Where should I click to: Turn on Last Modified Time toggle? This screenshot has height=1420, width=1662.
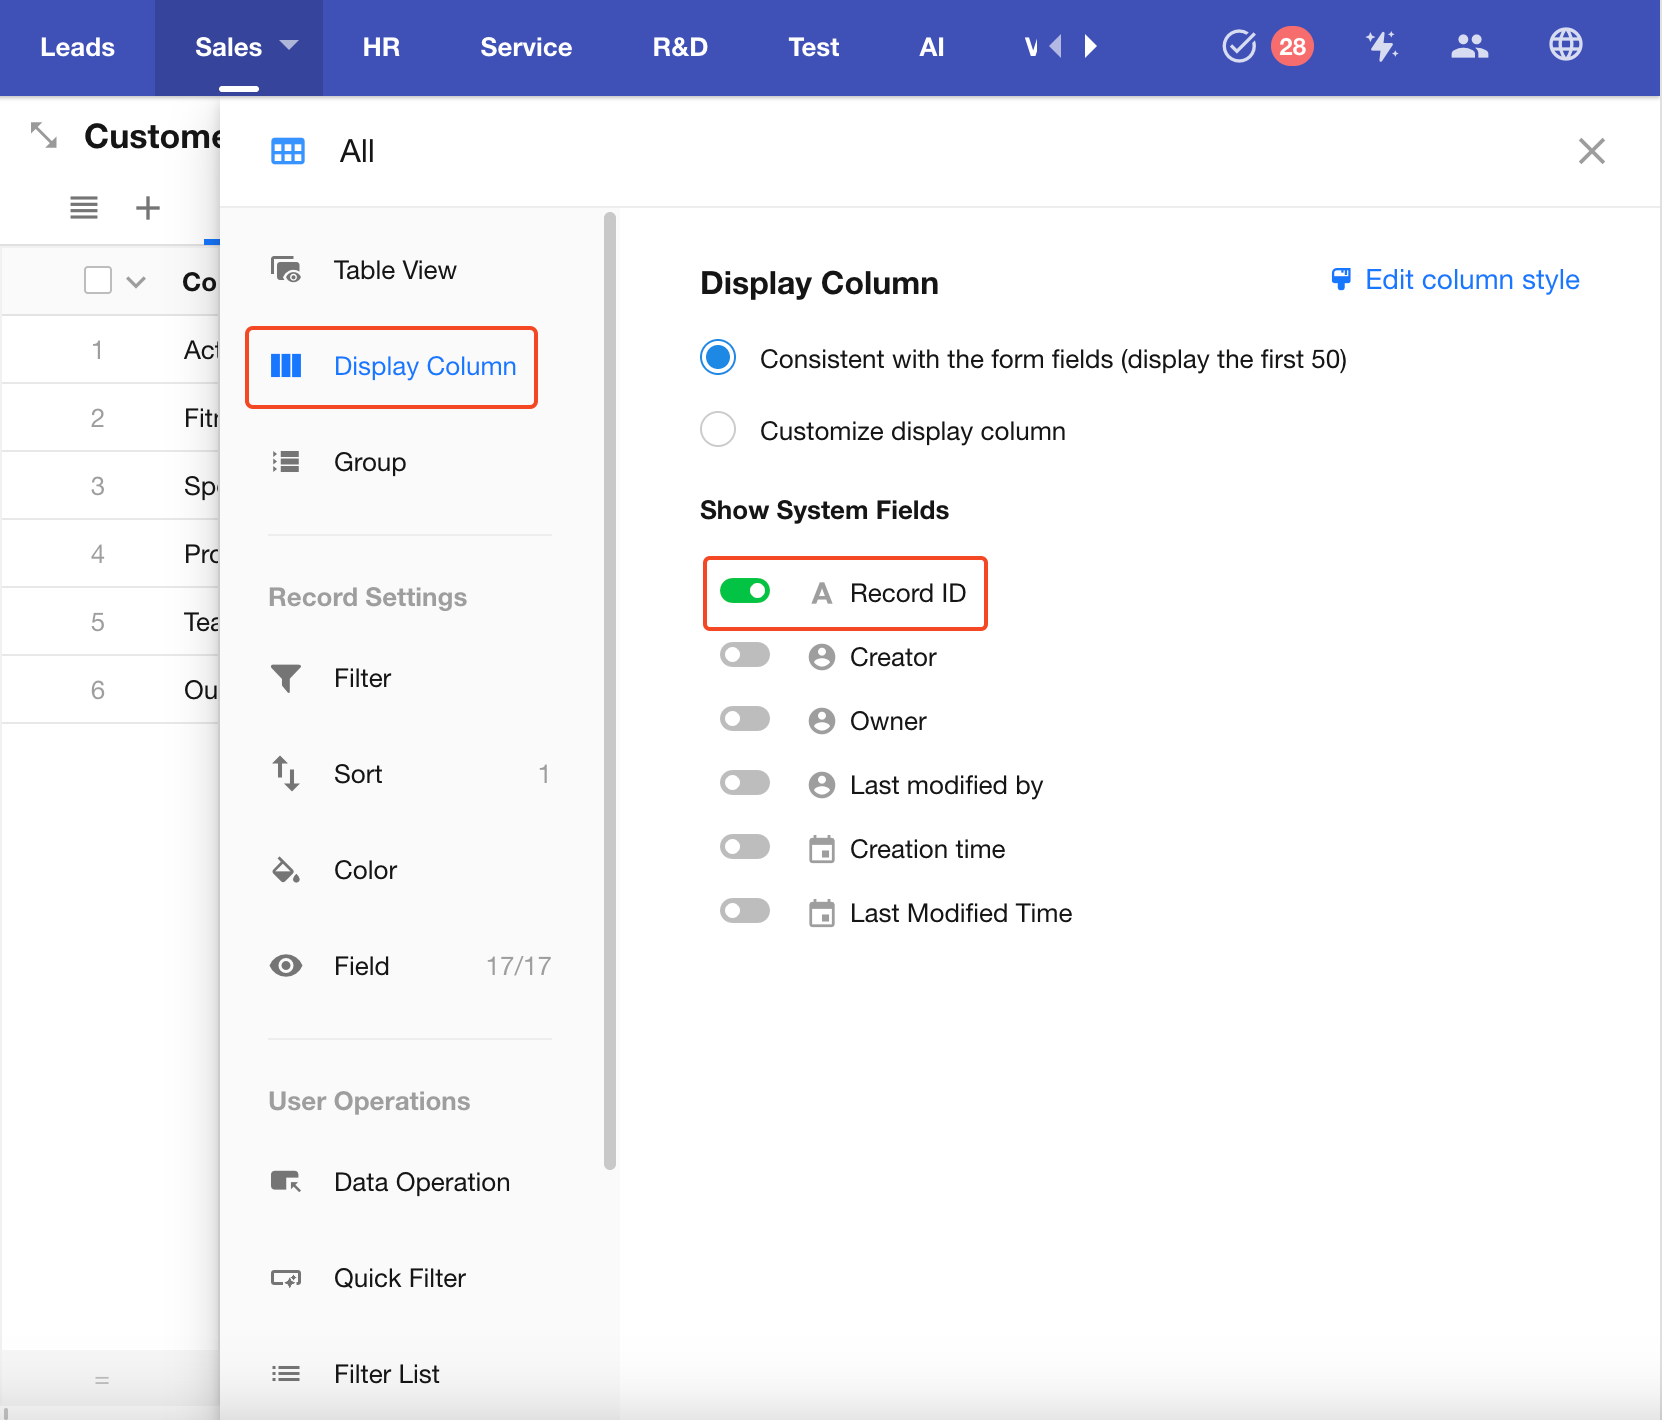click(x=745, y=912)
